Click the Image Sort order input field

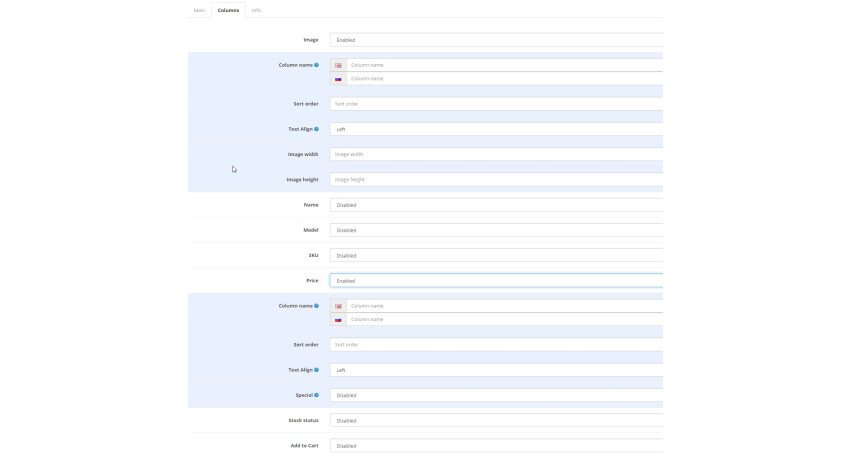496,104
